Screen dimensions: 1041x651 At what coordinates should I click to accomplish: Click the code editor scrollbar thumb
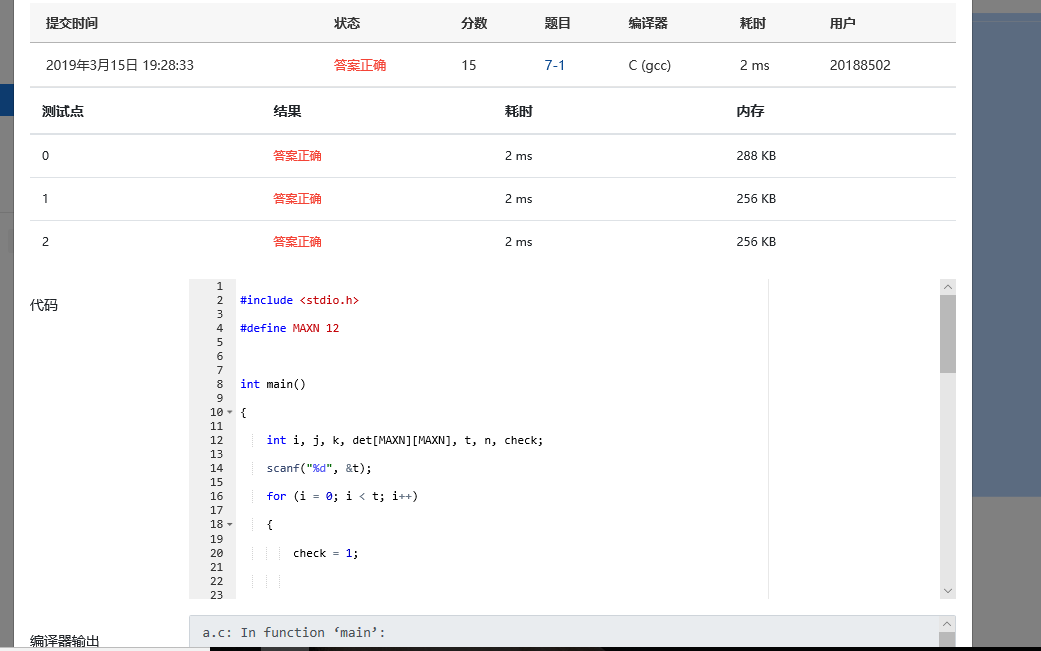tap(947, 334)
